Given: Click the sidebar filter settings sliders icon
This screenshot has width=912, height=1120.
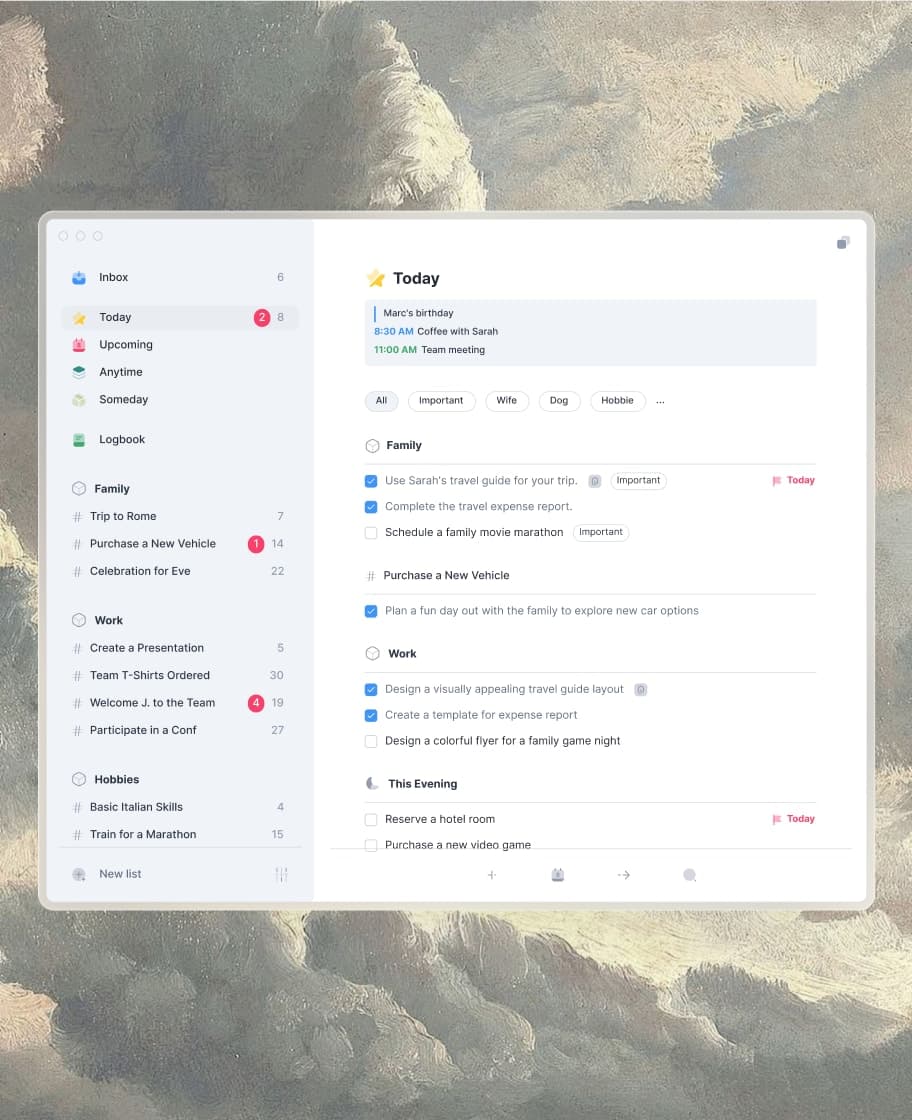Looking at the screenshot, I should (x=281, y=874).
